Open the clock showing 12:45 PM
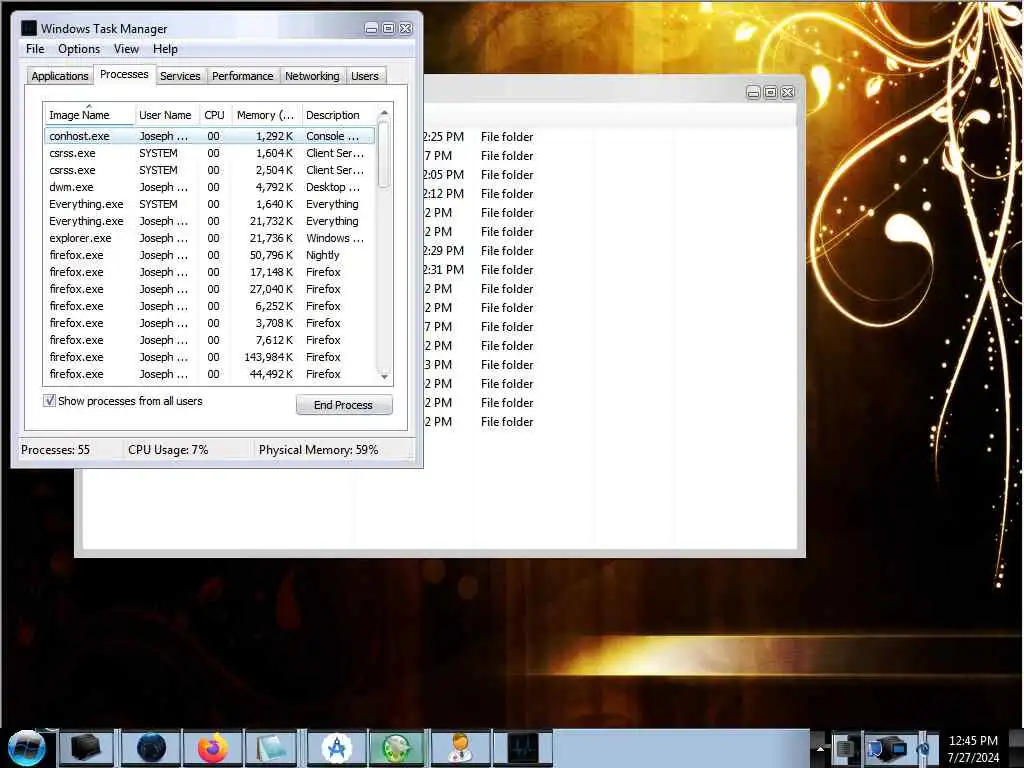The width and height of the screenshot is (1024, 768). click(x=973, y=748)
